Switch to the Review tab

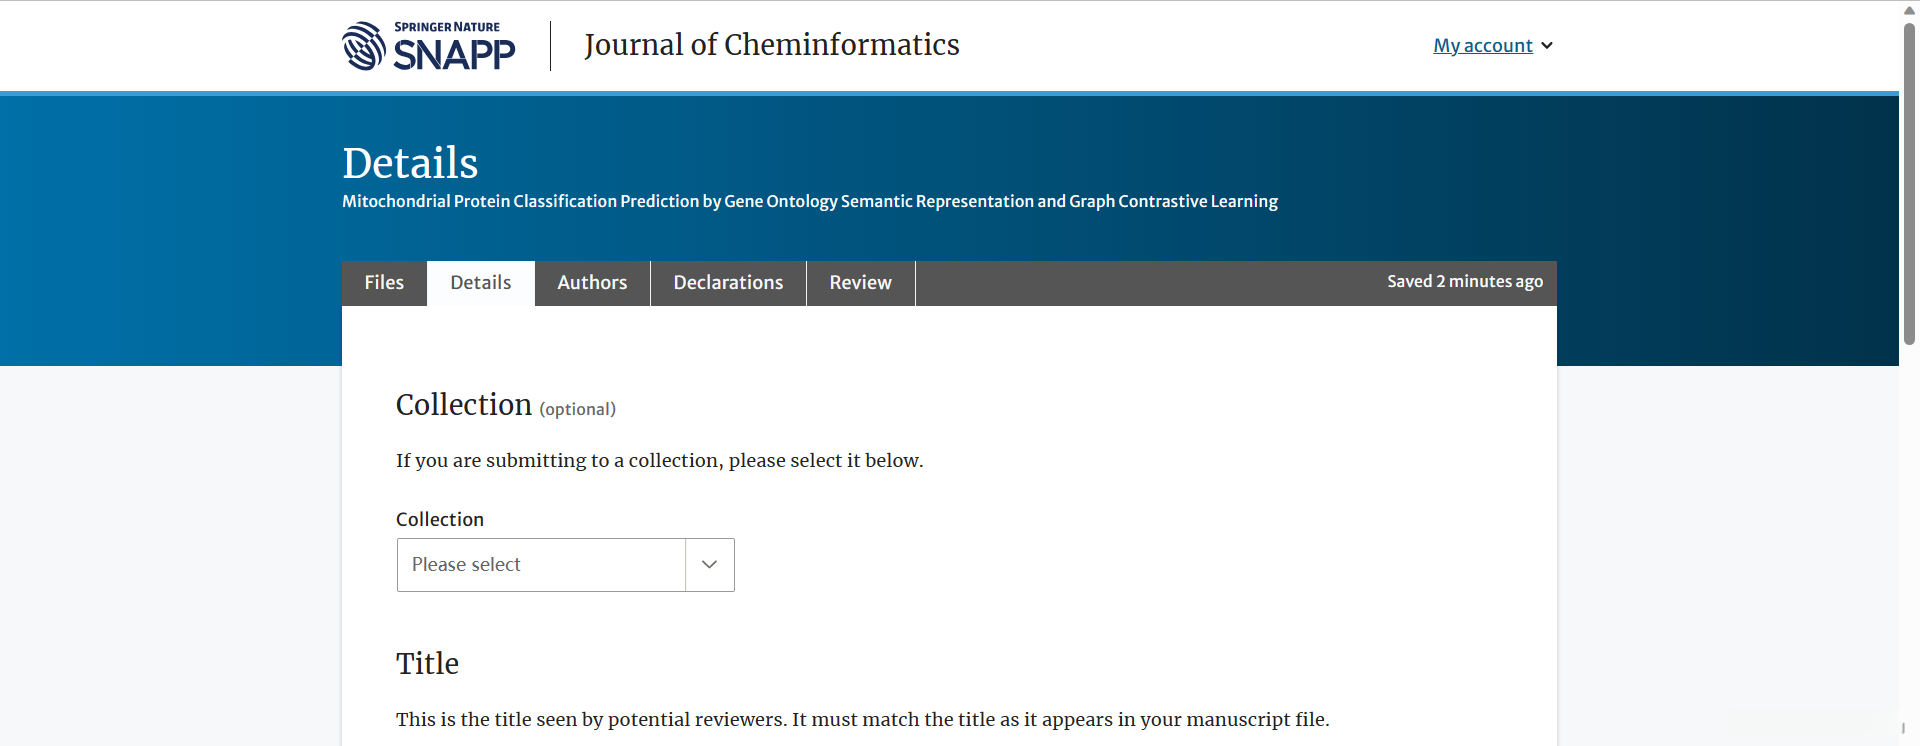click(x=860, y=283)
